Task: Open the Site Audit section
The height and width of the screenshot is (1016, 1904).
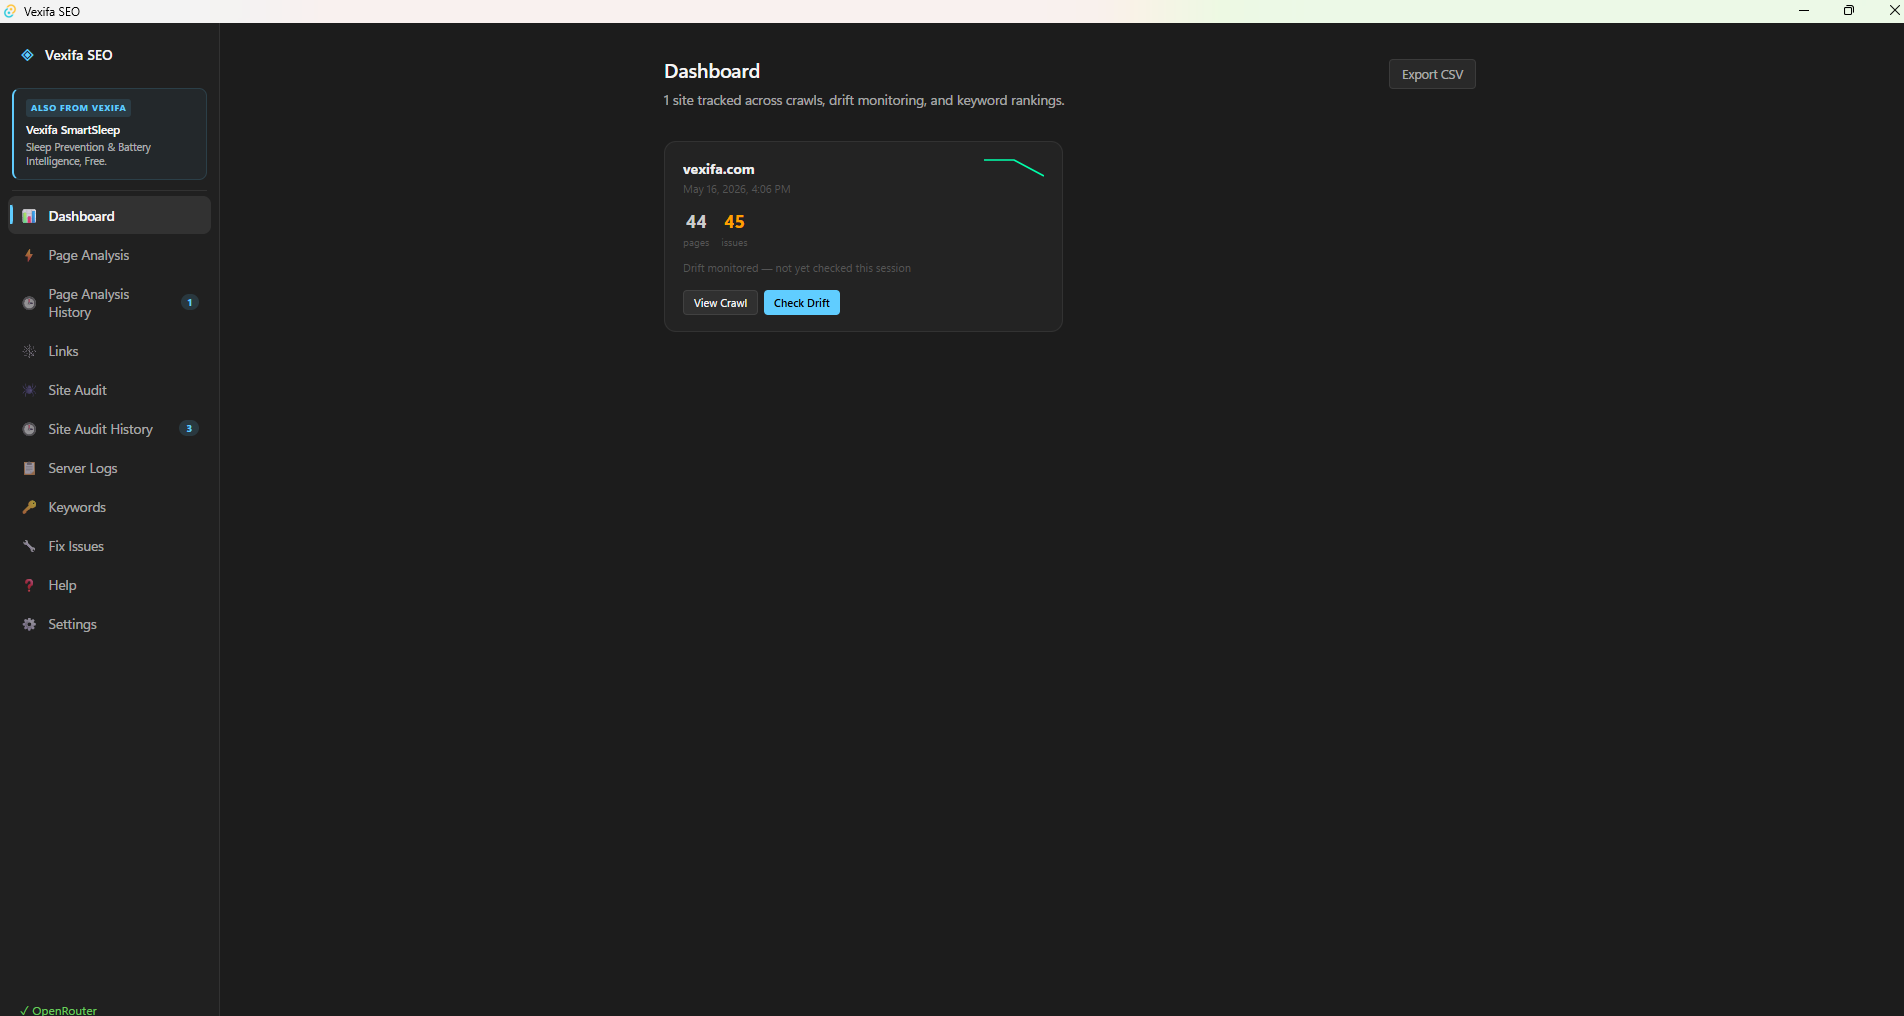Action: click(x=110, y=390)
